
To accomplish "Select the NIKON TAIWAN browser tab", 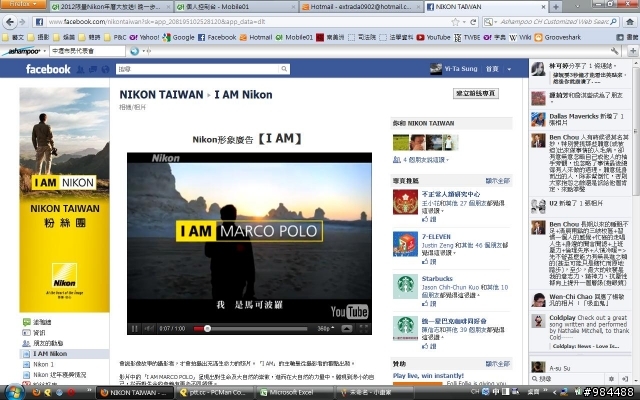I will (x=487, y=7).
